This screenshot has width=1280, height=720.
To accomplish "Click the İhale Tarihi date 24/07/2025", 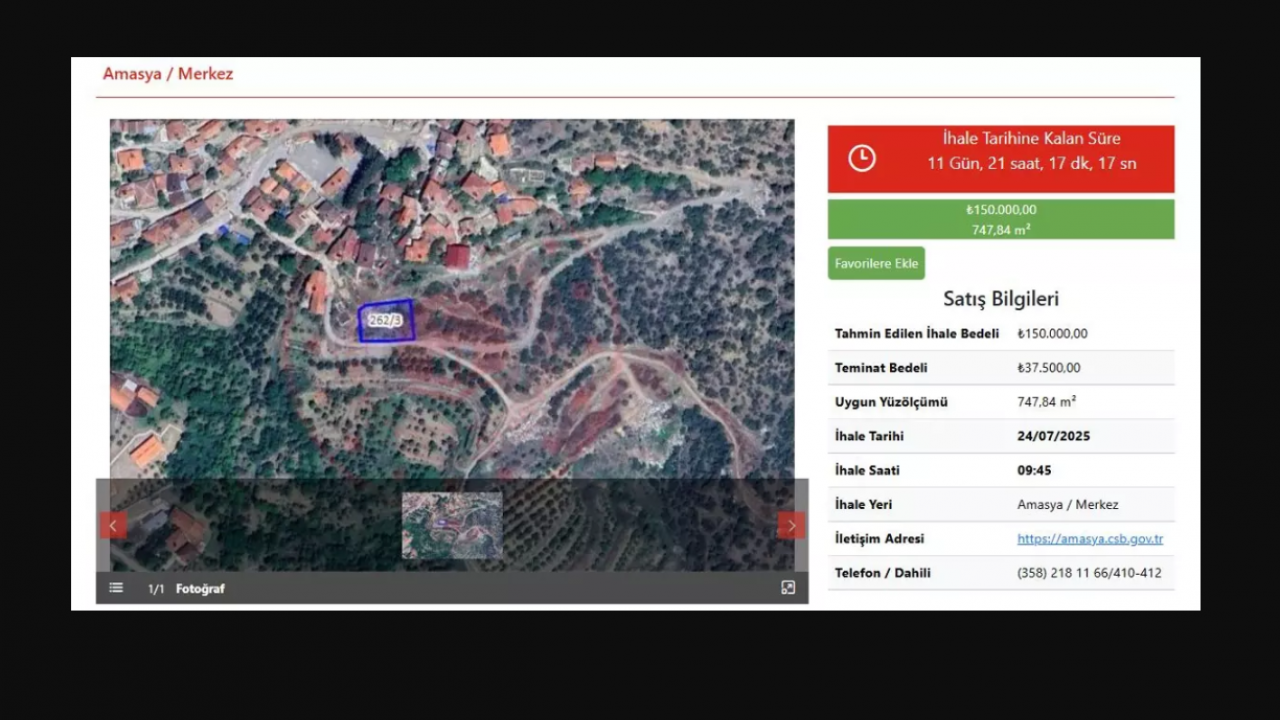I will tap(1053, 436).
